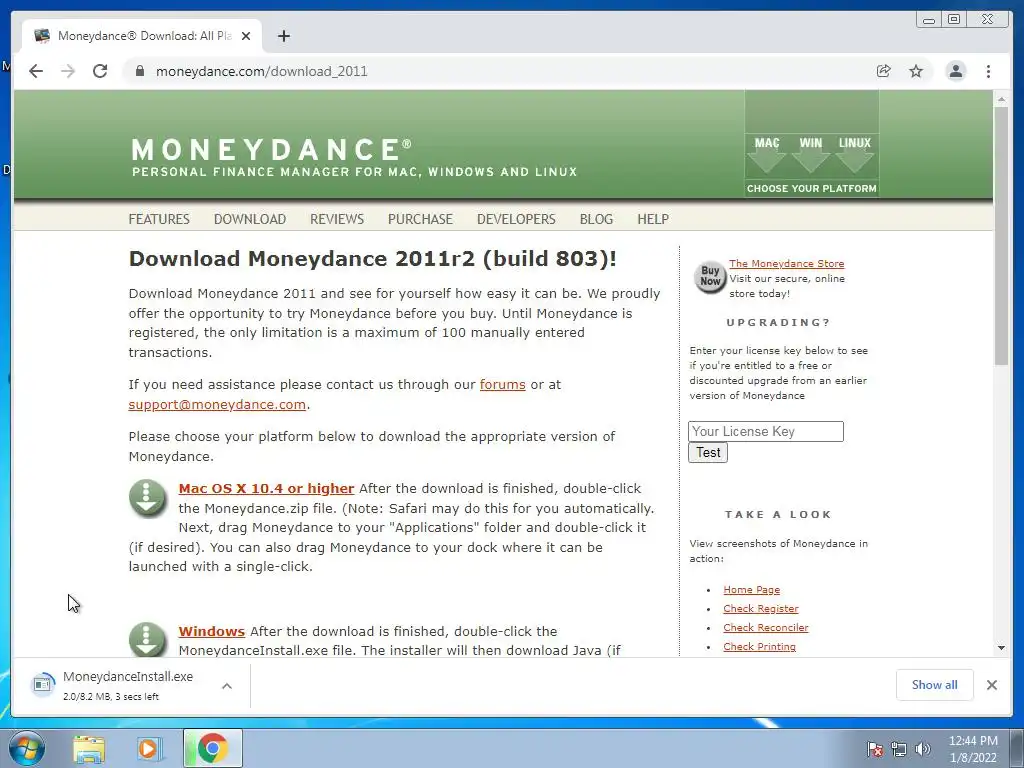
Task: Open Action Center flag in the system tray
Action: pos(874,749)
